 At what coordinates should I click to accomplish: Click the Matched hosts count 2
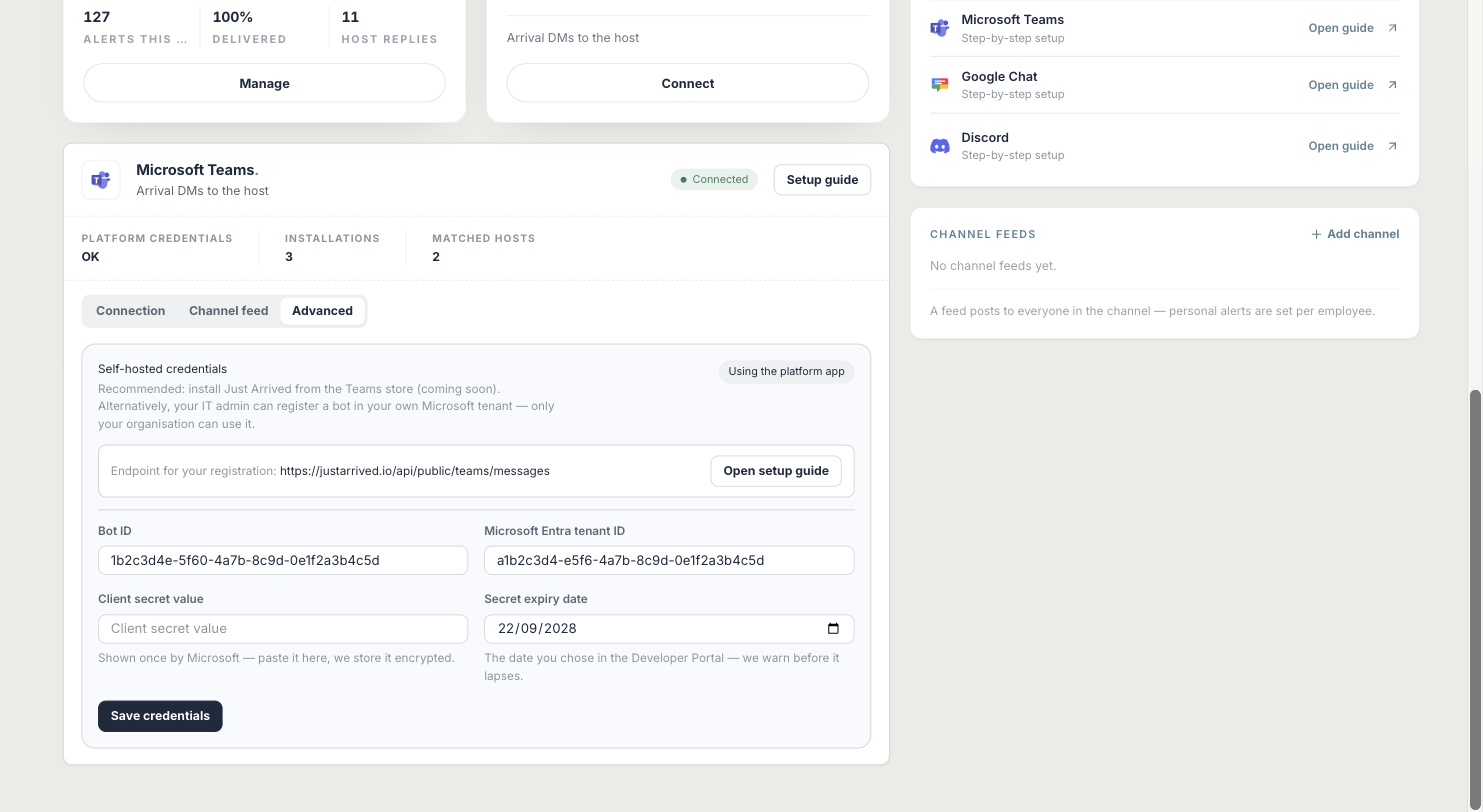[436, 257]
